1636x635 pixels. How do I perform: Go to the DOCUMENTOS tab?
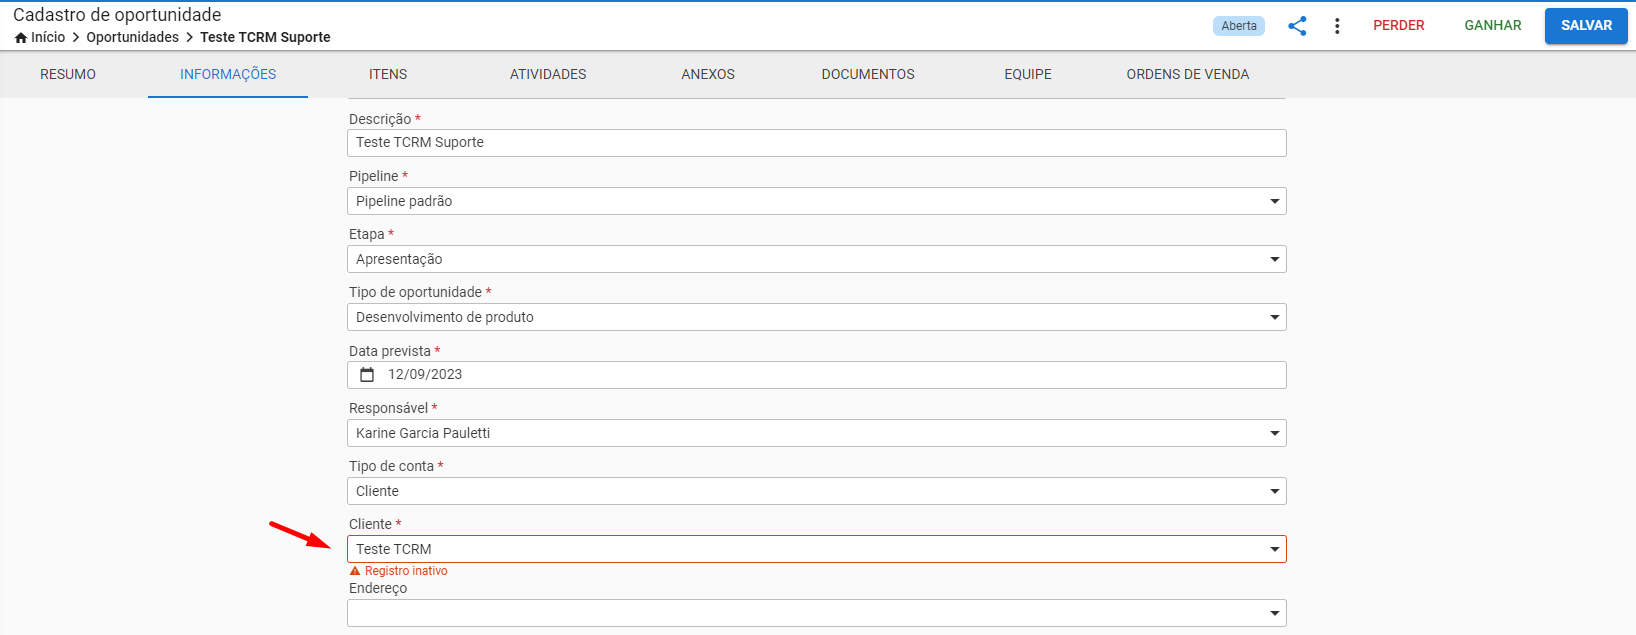click(868, 74)
